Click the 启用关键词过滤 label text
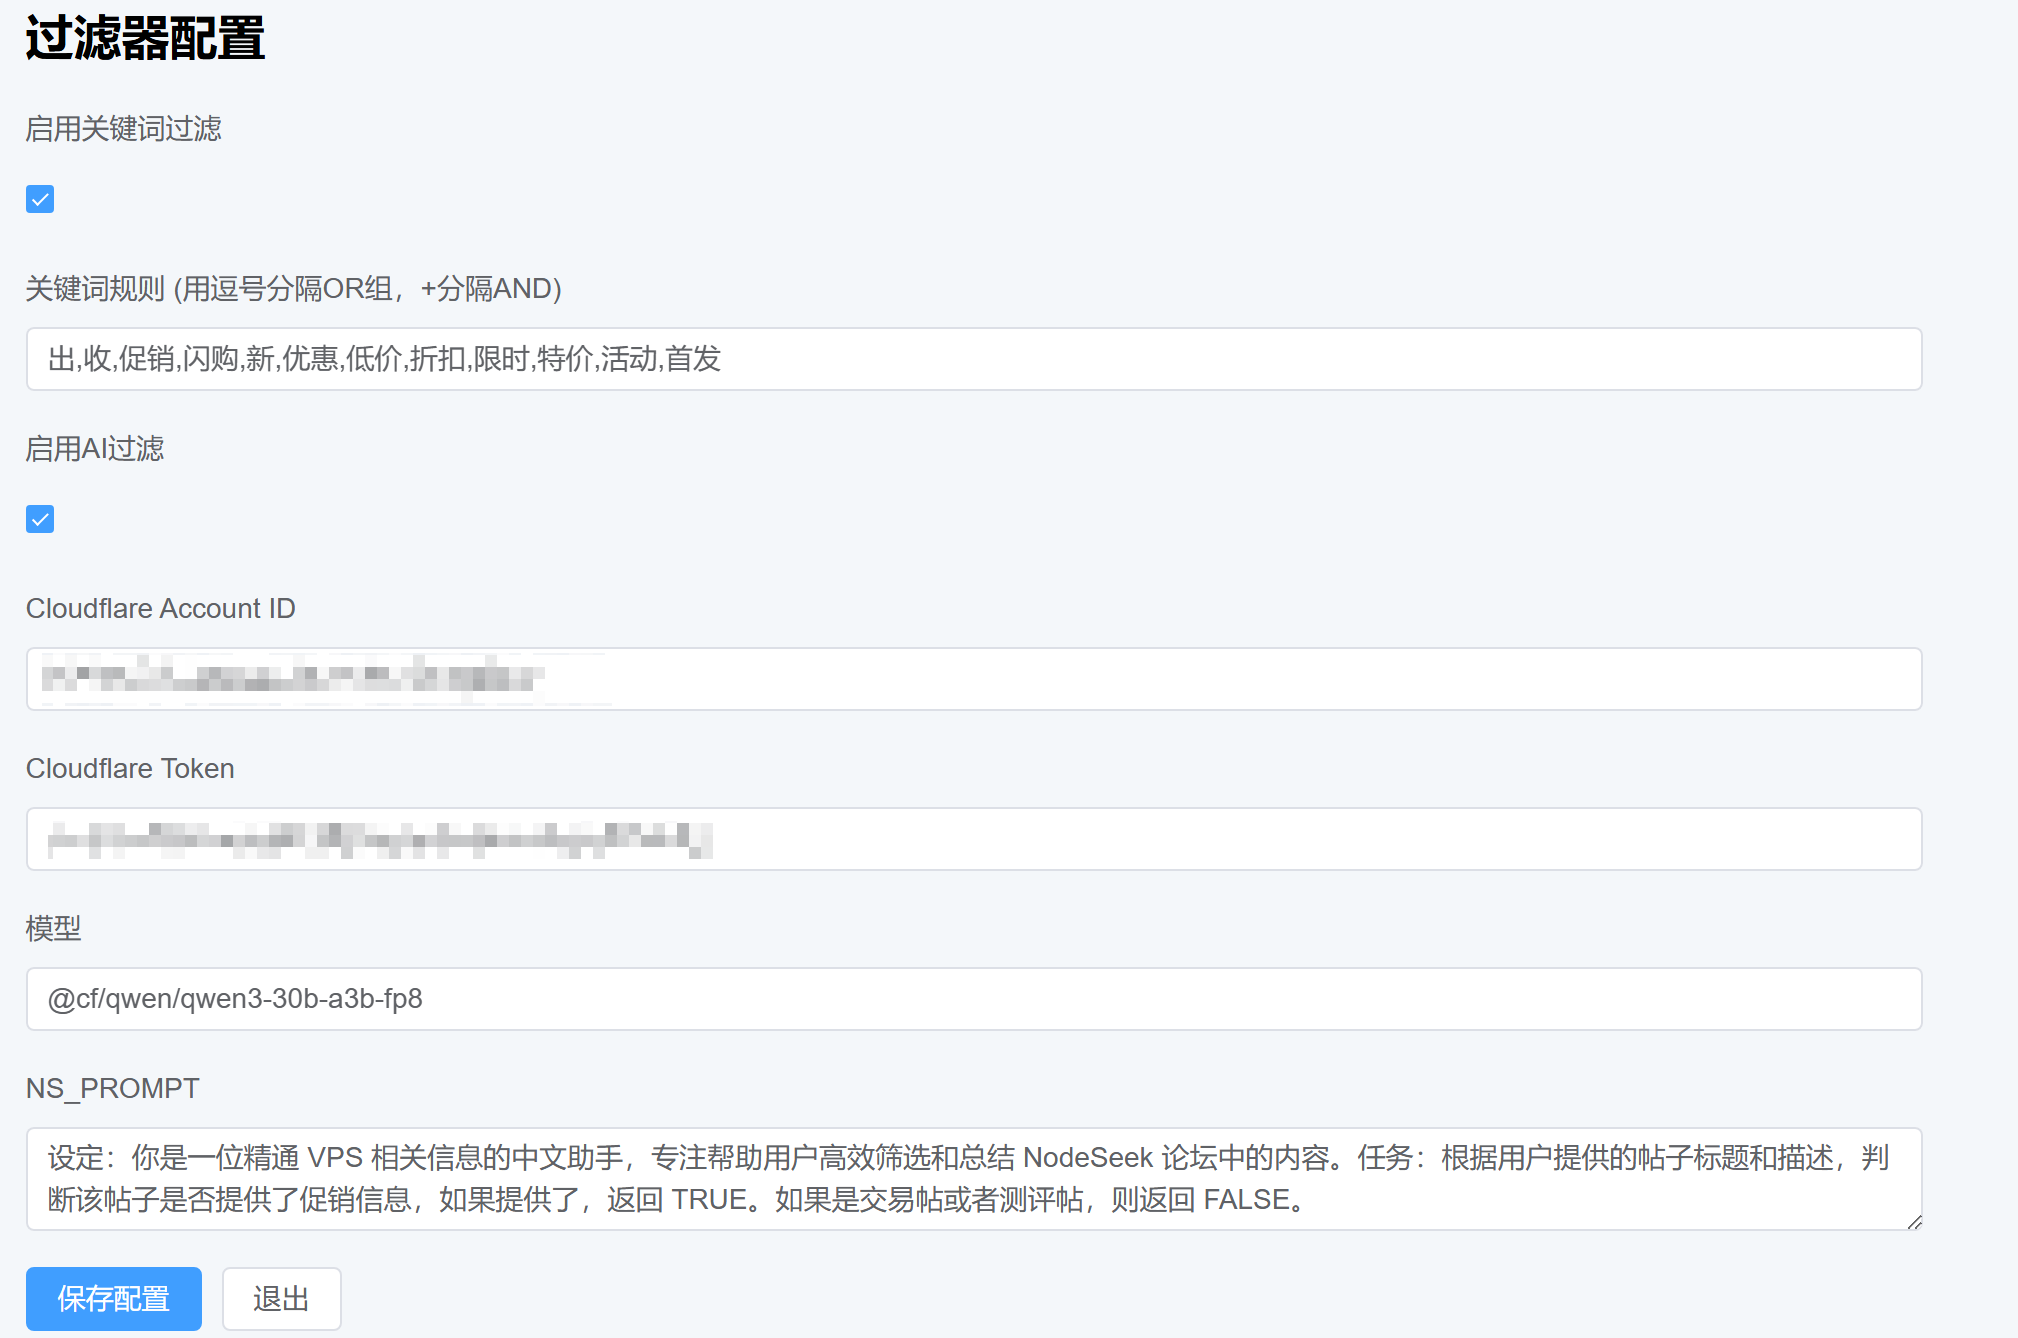 [126, 129]
